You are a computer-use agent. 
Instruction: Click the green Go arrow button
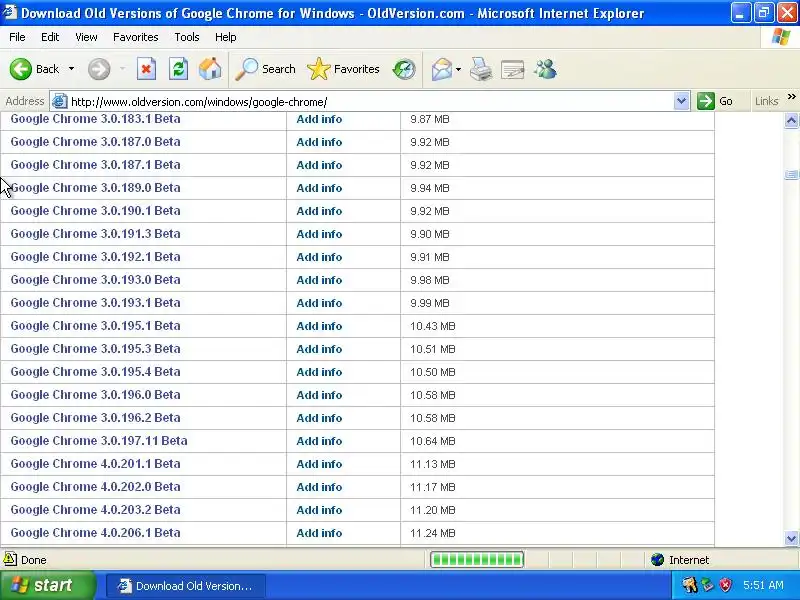pos(706,101)
